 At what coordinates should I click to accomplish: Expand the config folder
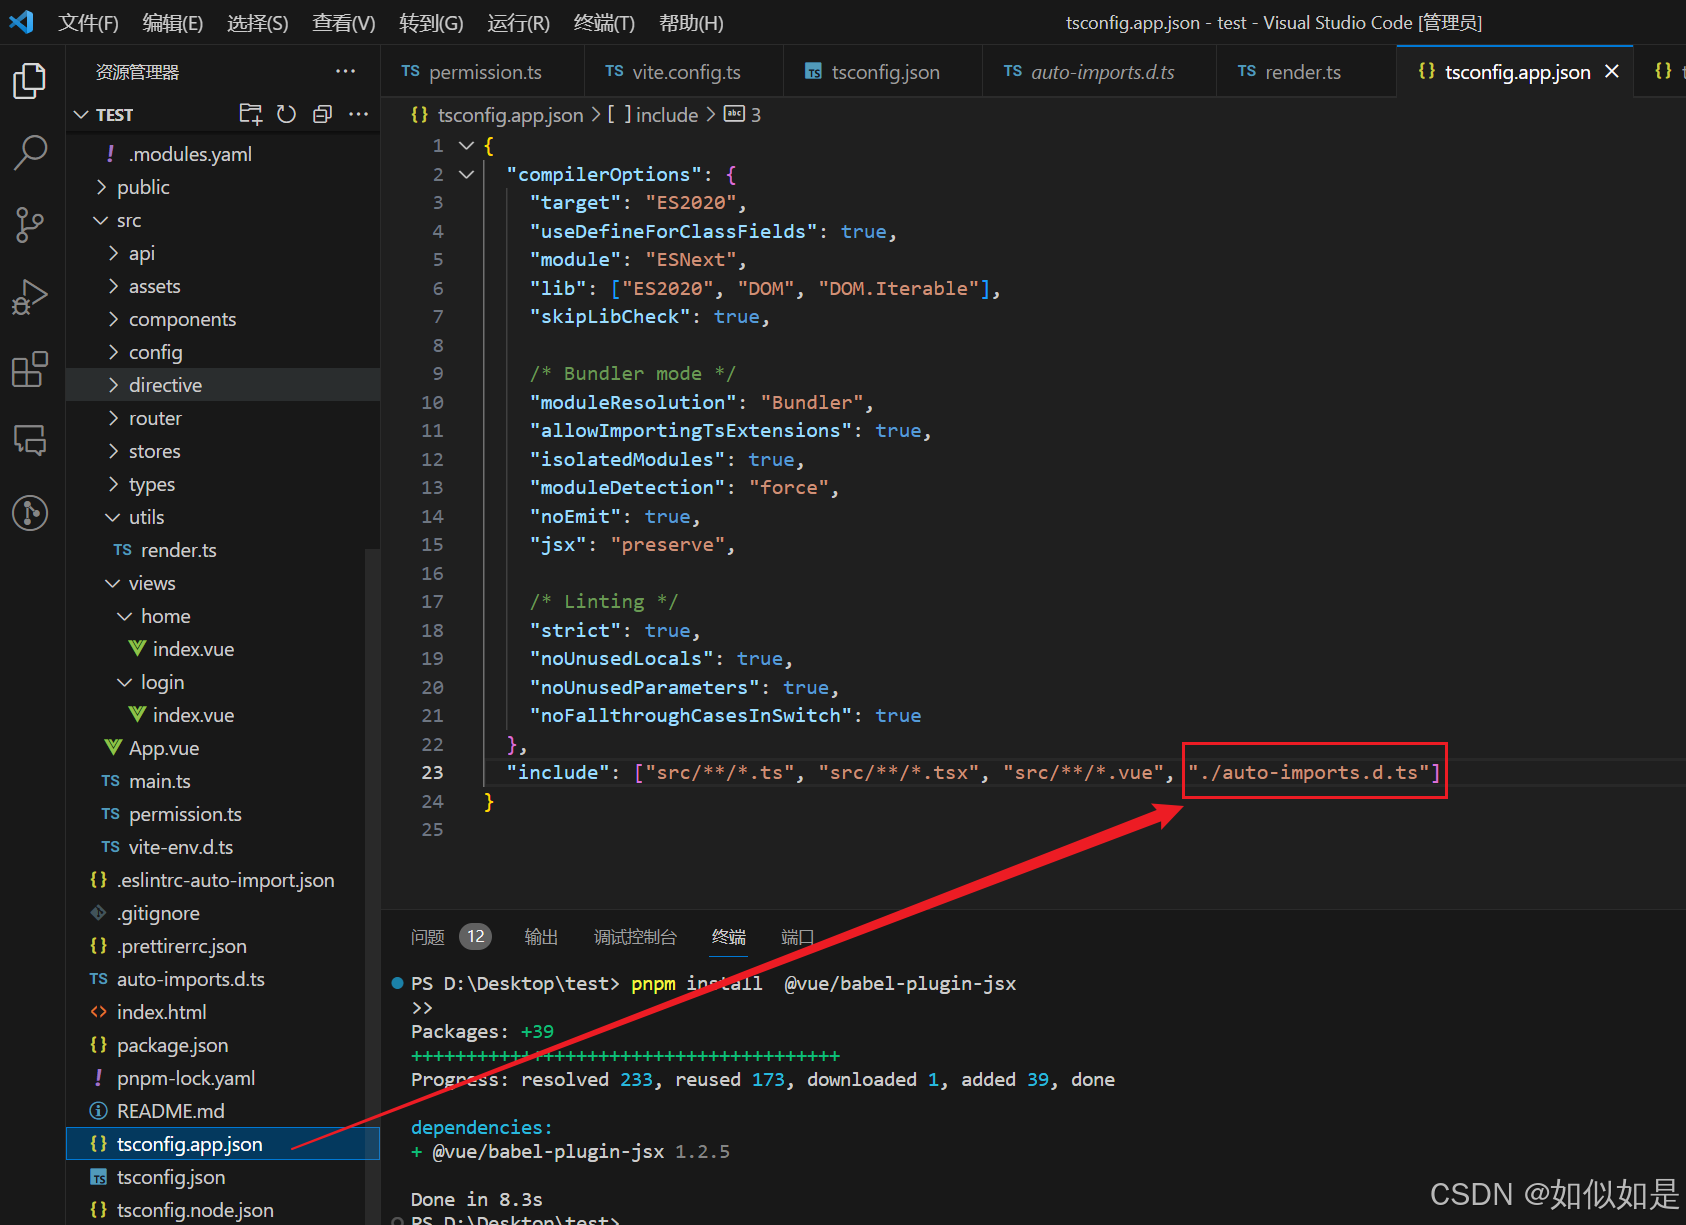point(114,352)
